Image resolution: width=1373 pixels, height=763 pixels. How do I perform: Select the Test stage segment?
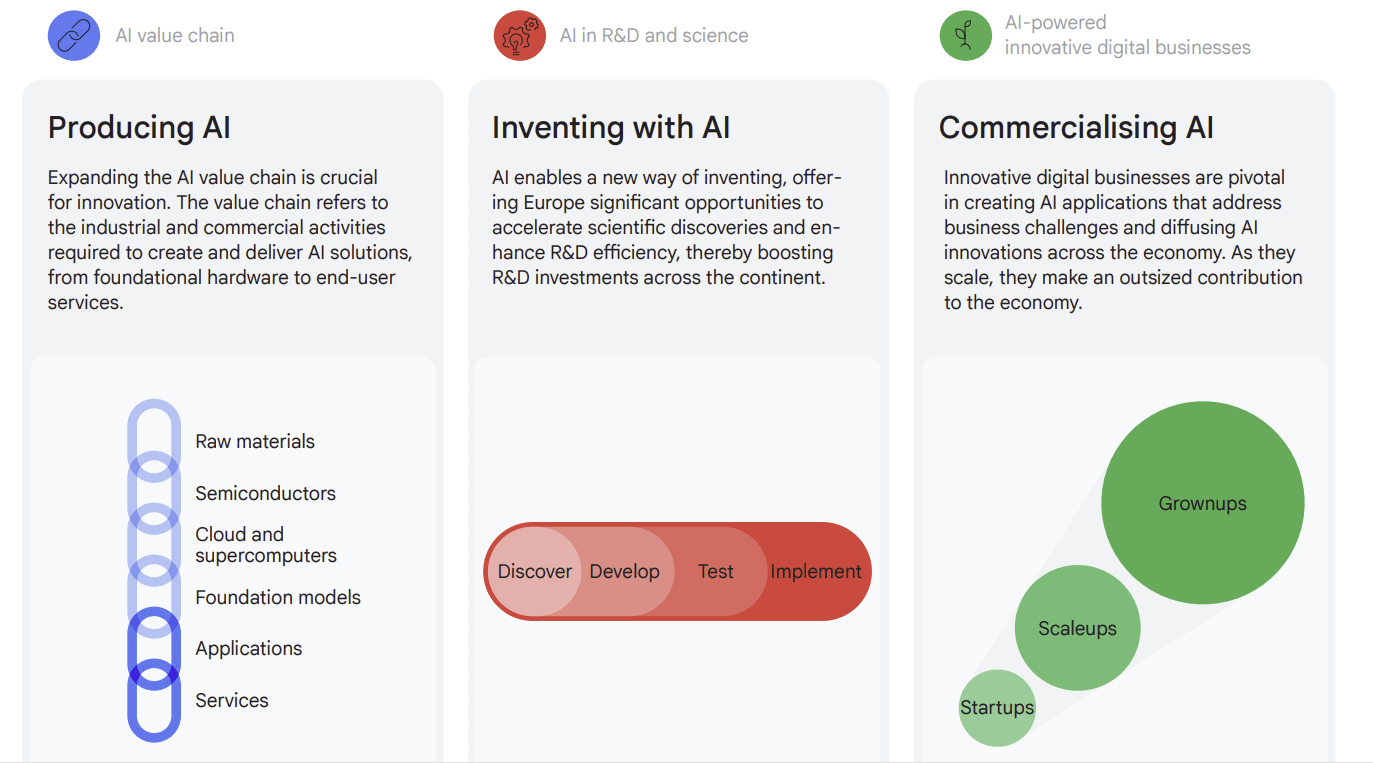click(x=716, y=572)
